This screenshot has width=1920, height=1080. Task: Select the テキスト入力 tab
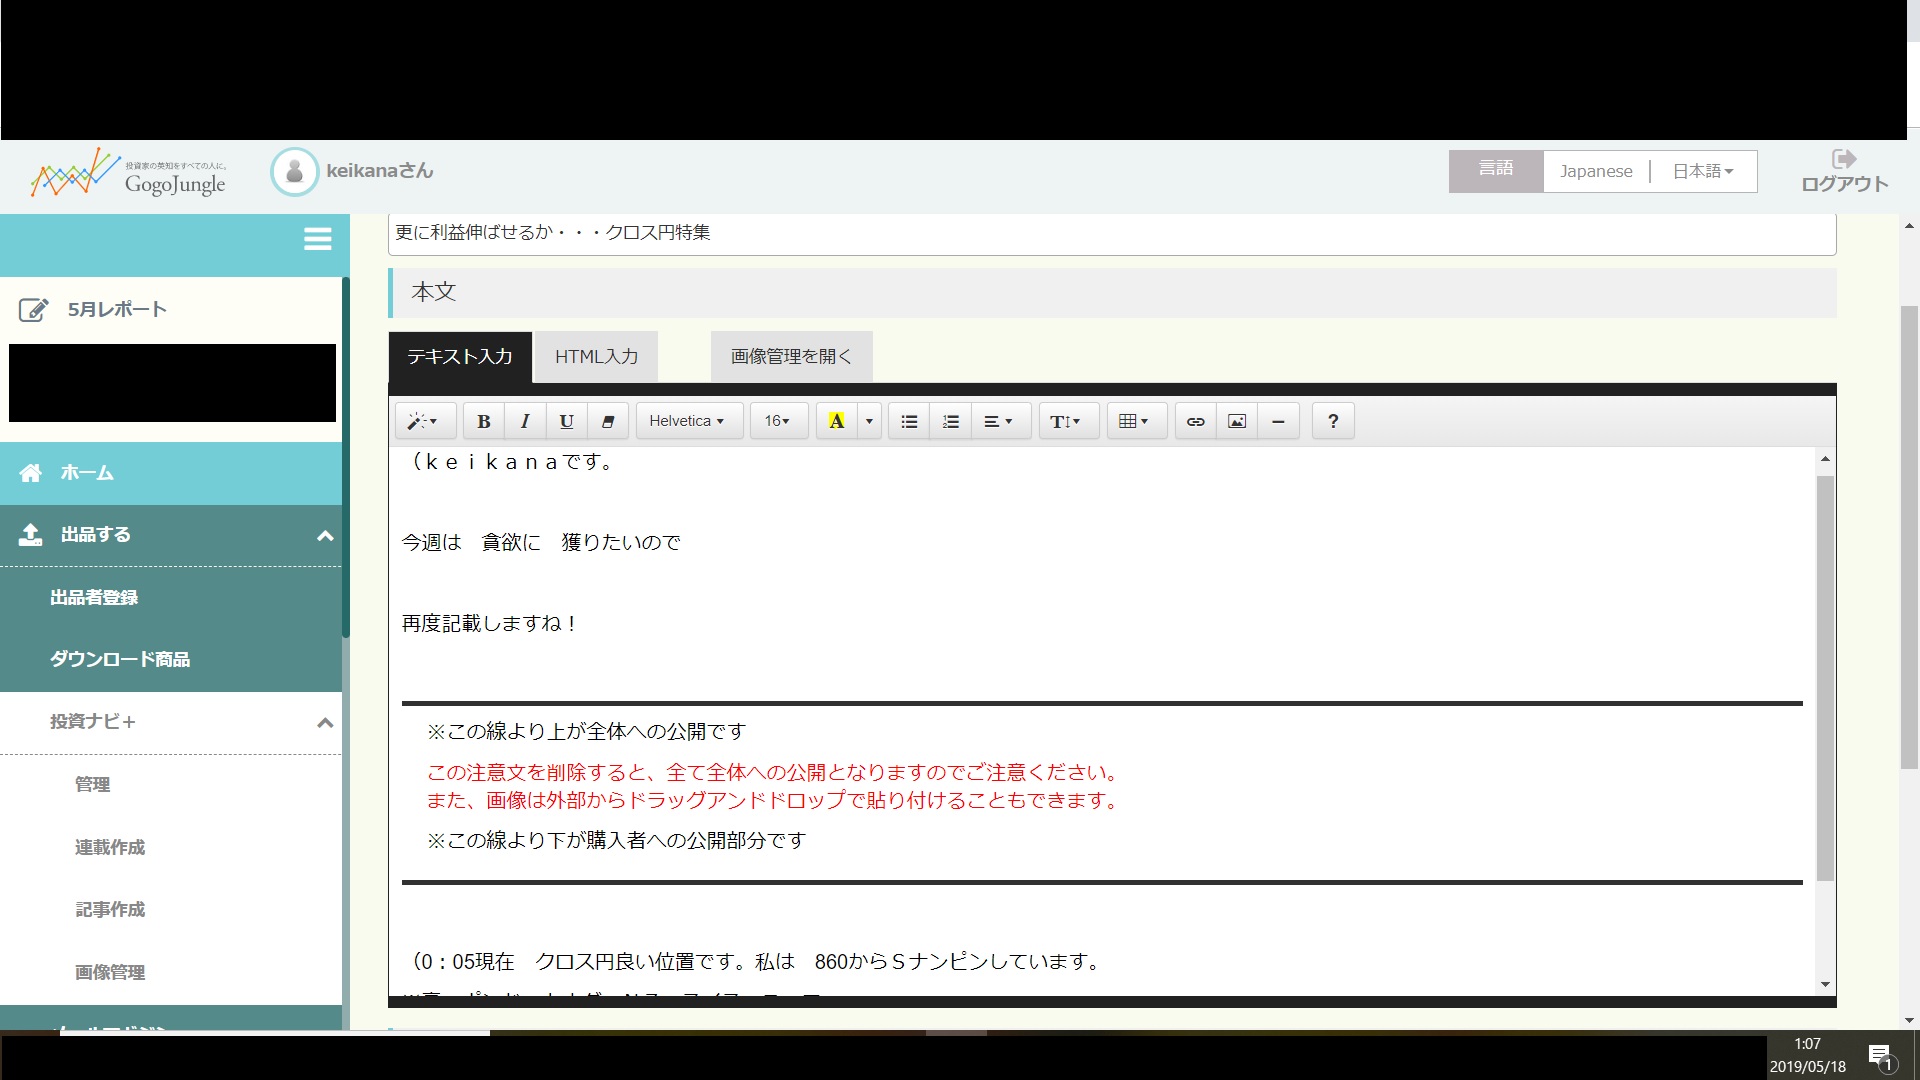(460, 357)
